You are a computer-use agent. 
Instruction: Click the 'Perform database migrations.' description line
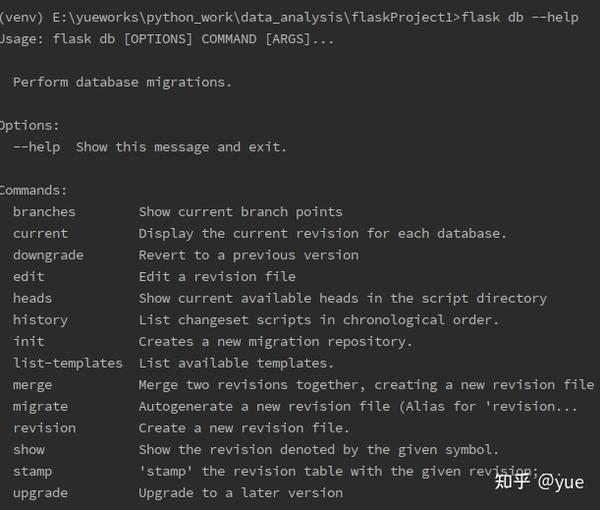(122, 82)
